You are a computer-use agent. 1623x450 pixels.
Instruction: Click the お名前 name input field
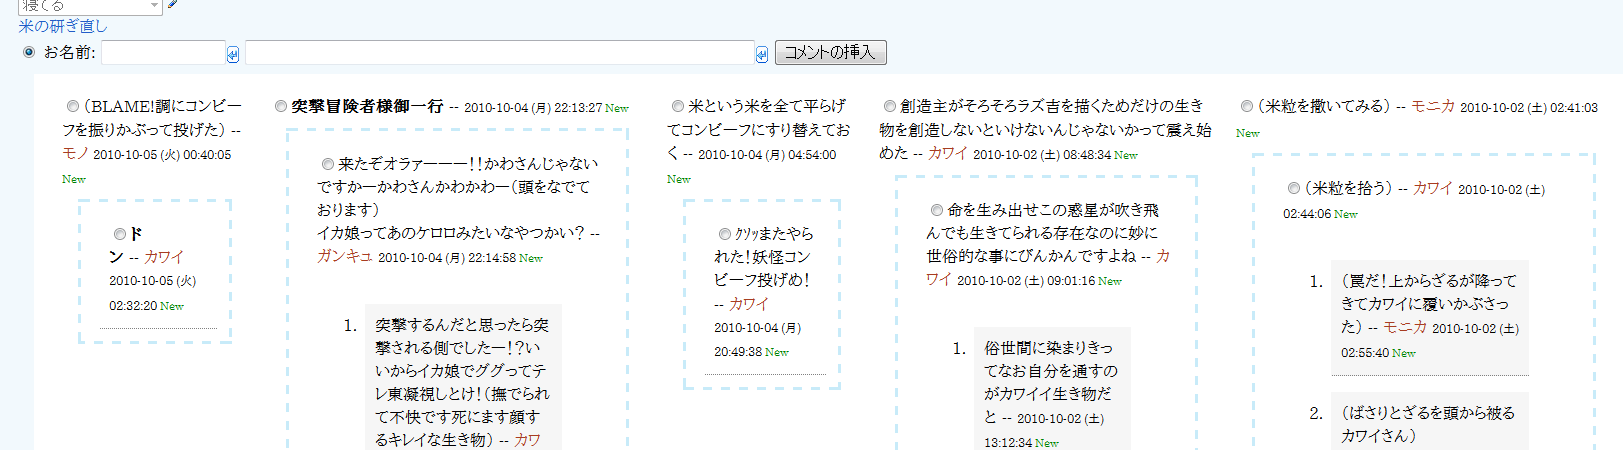click(163, 53)
